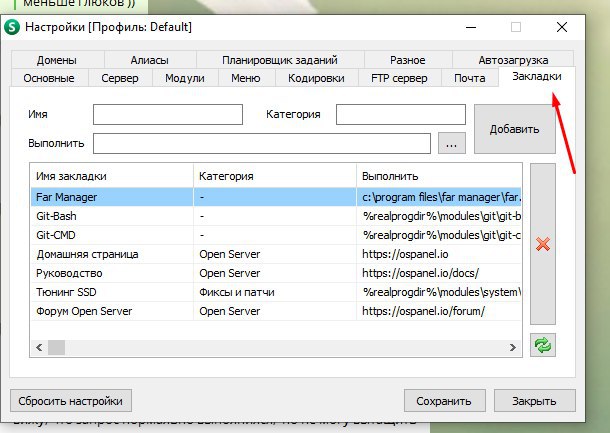610x433 pixels.
Task: Click the Сохранить button
Action: coord(444,401)
